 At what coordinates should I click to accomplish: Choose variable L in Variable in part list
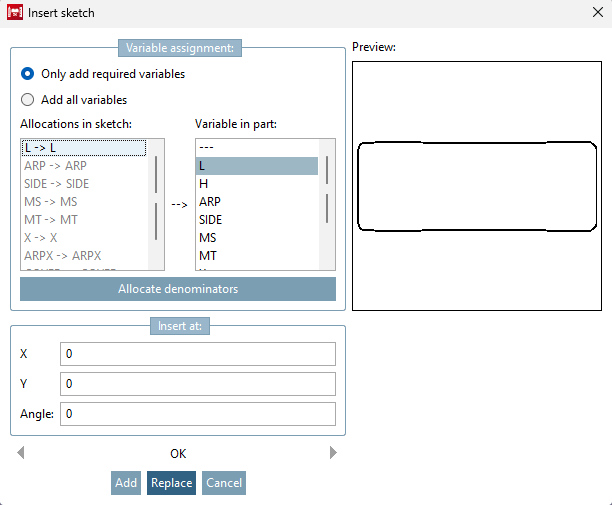(x=257, y=166)
